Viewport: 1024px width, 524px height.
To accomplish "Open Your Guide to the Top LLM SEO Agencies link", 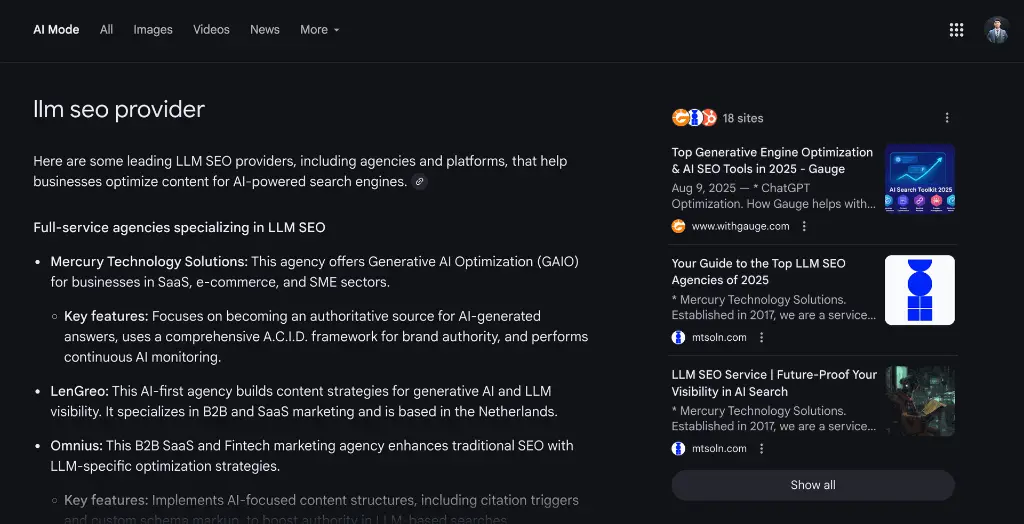I will pos(758,272).
